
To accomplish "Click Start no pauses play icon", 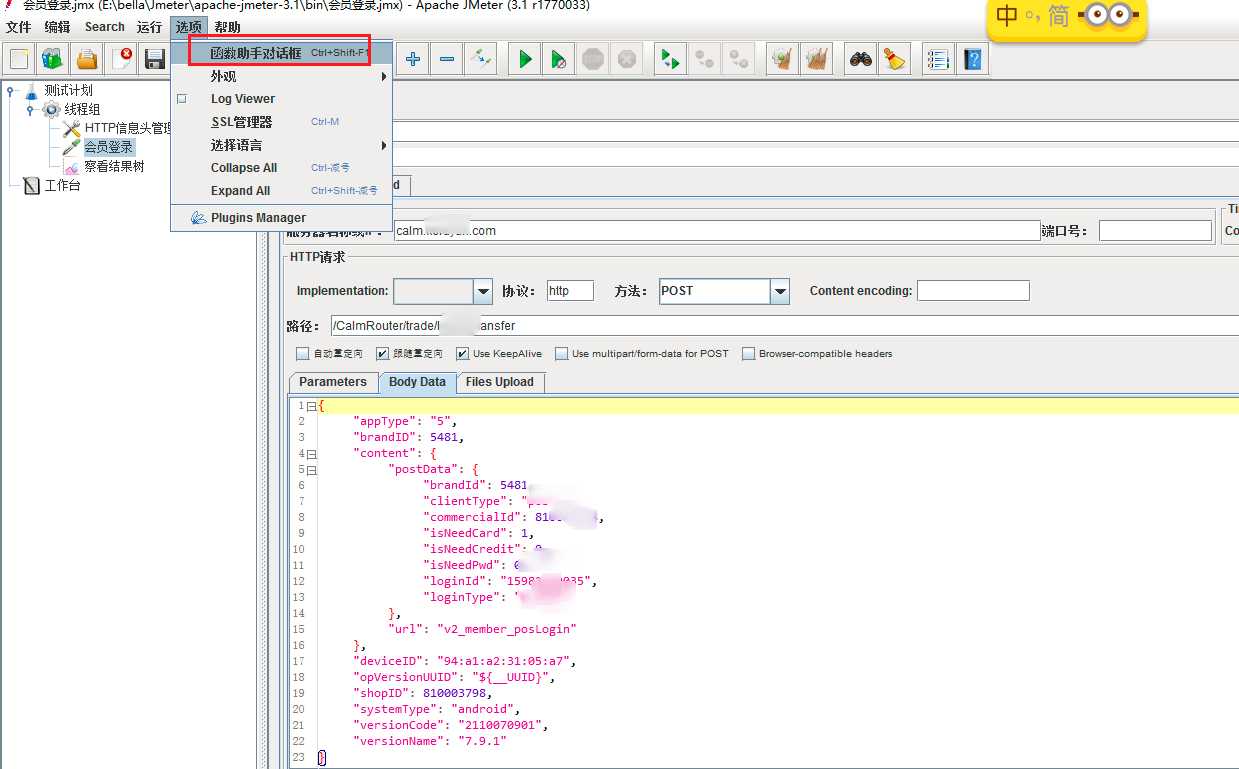I will 559,59.
